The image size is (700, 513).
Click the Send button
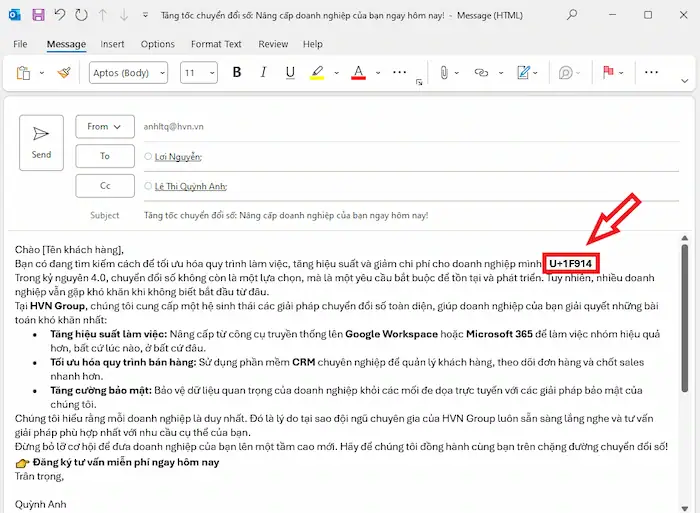click(x=41, y=142)
